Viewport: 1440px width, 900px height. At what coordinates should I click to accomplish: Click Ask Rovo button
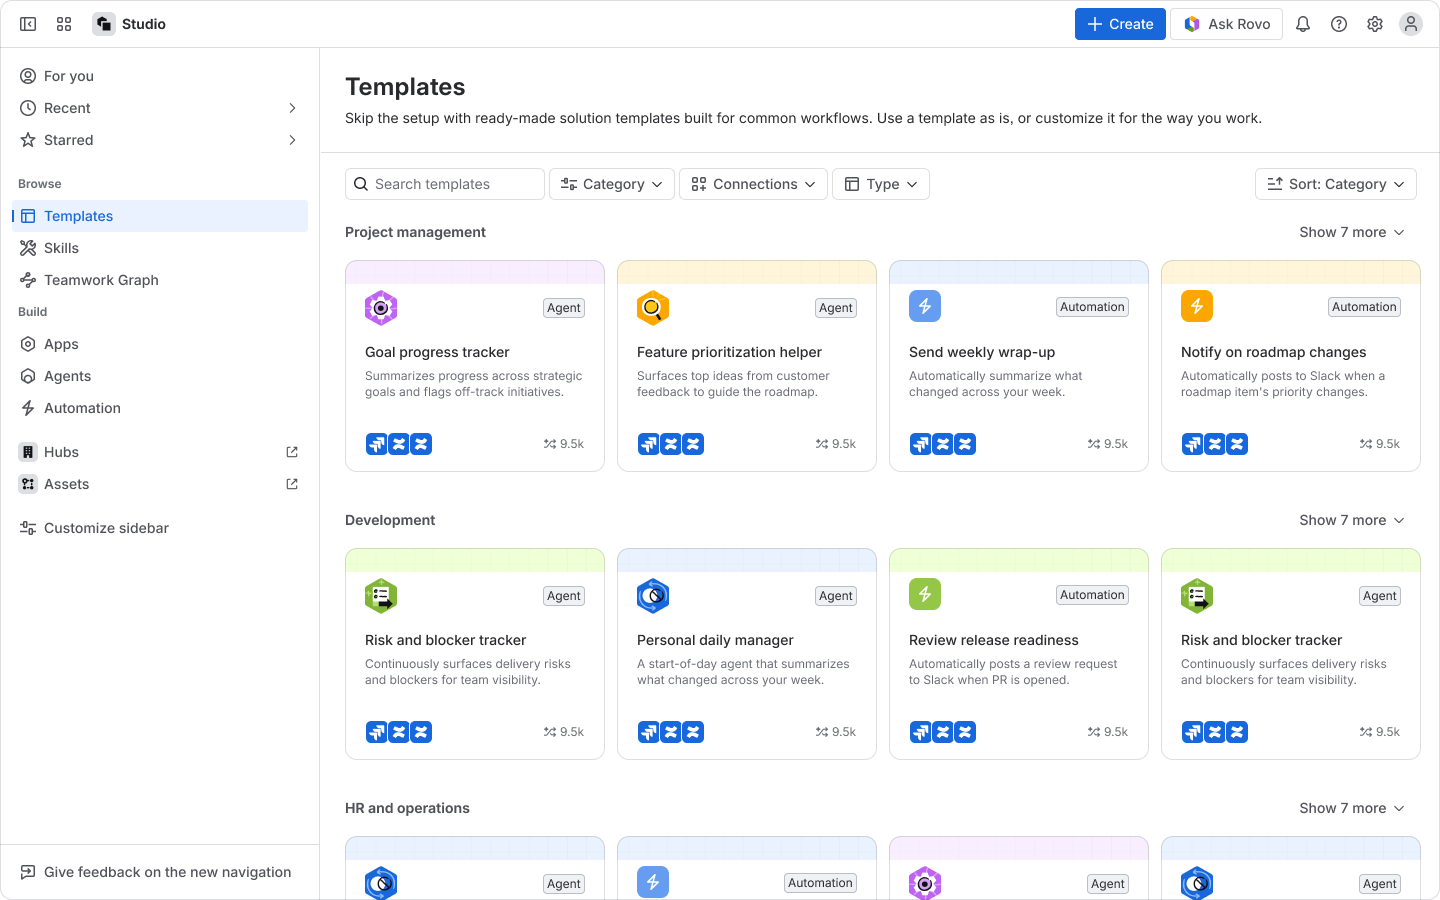click(x=1227, y=24)
